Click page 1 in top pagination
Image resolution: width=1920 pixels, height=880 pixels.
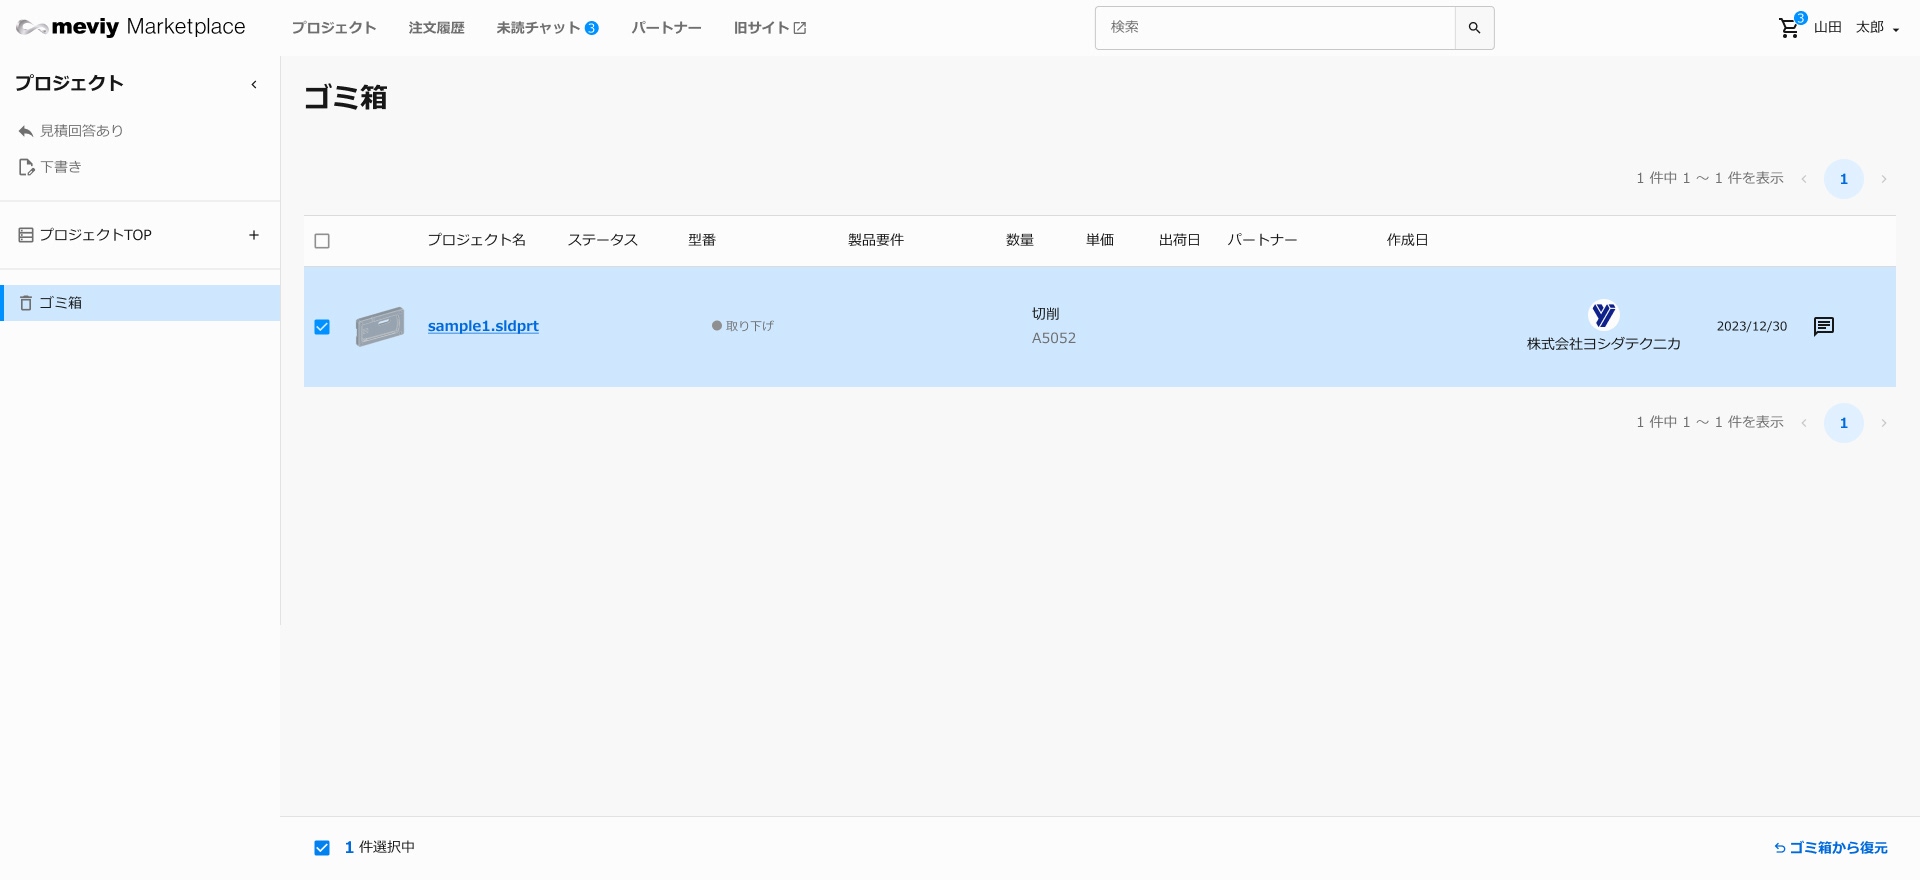pyautogui.click(x=1844, y=179)
